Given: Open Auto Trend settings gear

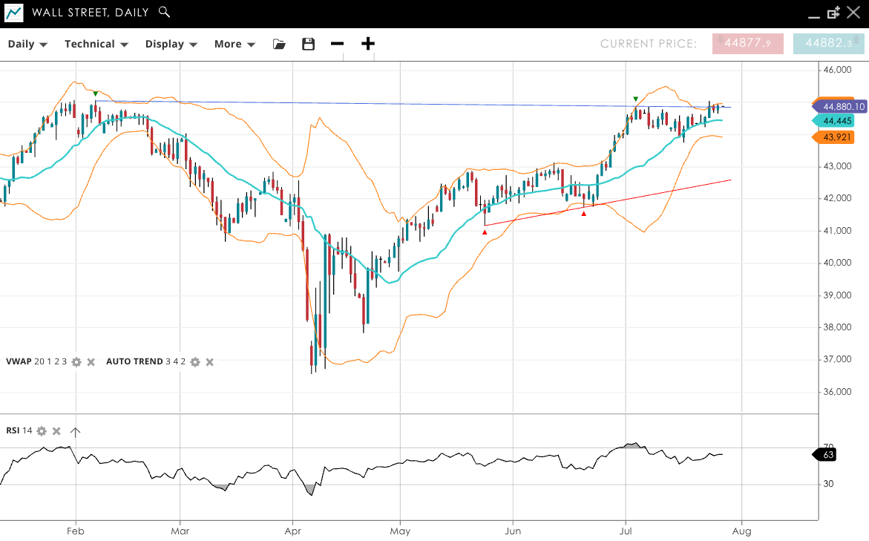Looking at the screenshot, I should pyautogui.click(x=195, y=362).
